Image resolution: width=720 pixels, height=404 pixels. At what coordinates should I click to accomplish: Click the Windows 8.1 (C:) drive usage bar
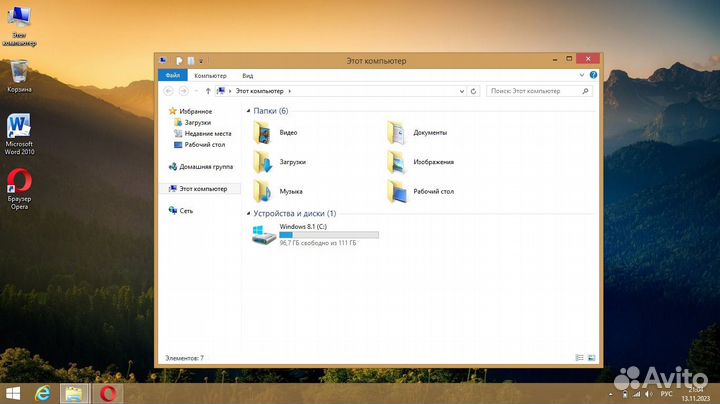click(329, 235)
